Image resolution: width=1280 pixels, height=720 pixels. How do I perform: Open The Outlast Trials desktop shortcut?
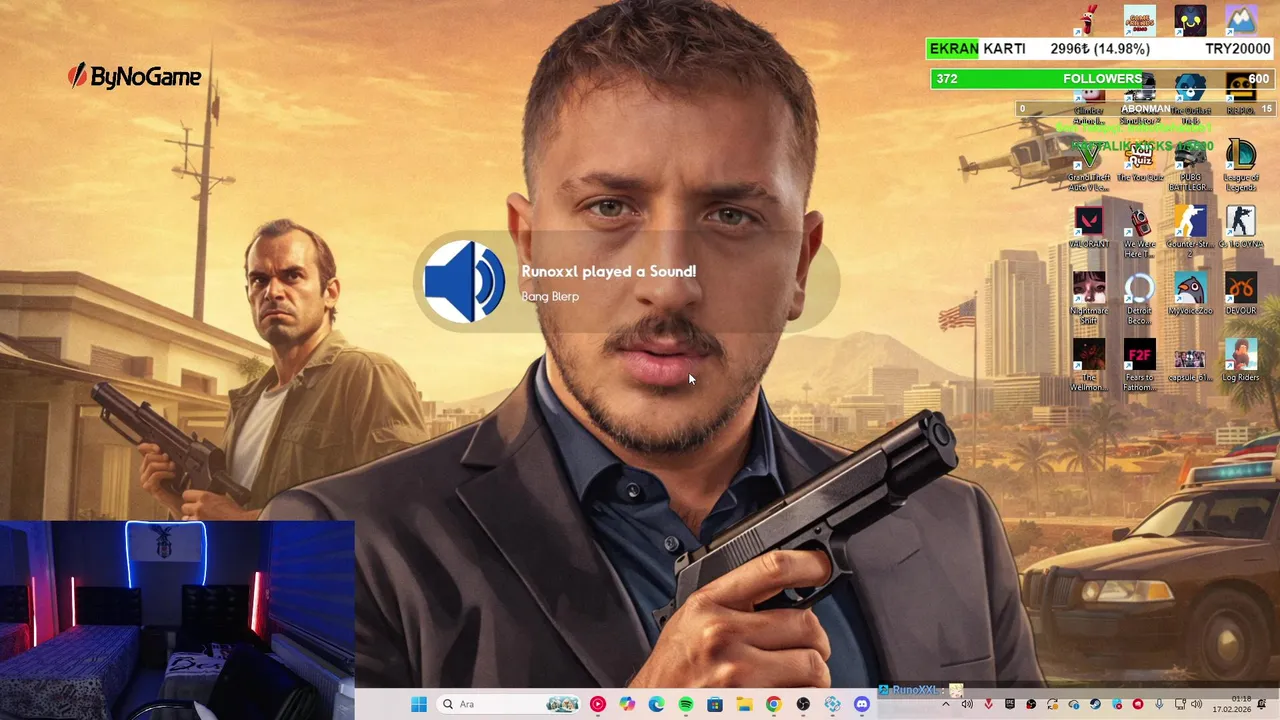(x=1190, y=99)
